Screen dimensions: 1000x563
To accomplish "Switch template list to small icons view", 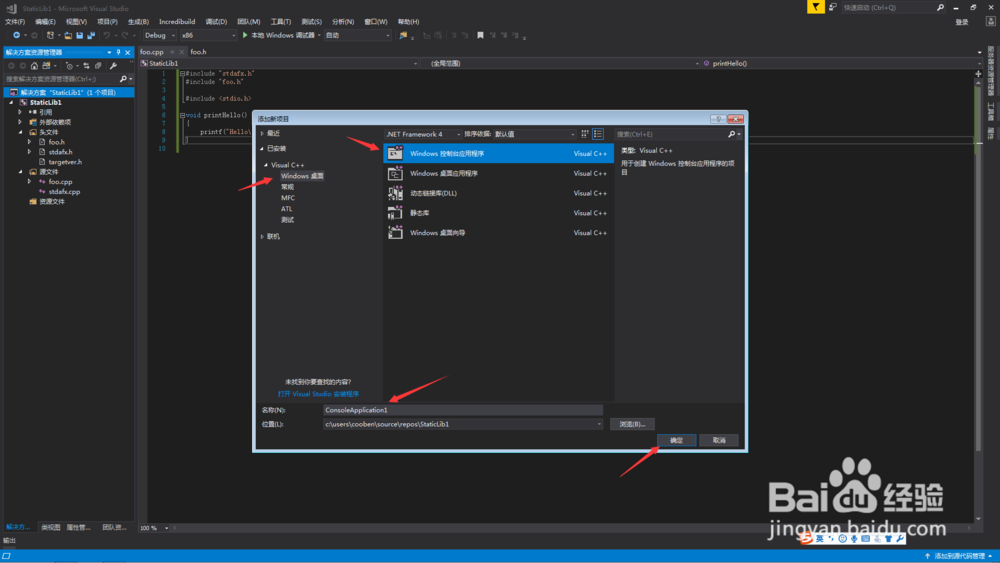I will pyautogui.click(x=585, y=134).
